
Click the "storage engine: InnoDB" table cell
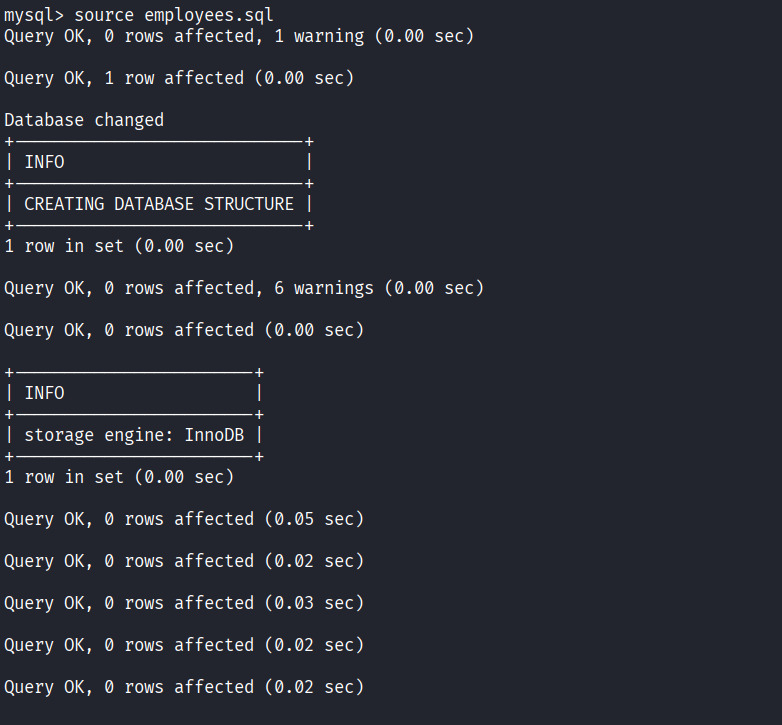(x=134, y=435)
